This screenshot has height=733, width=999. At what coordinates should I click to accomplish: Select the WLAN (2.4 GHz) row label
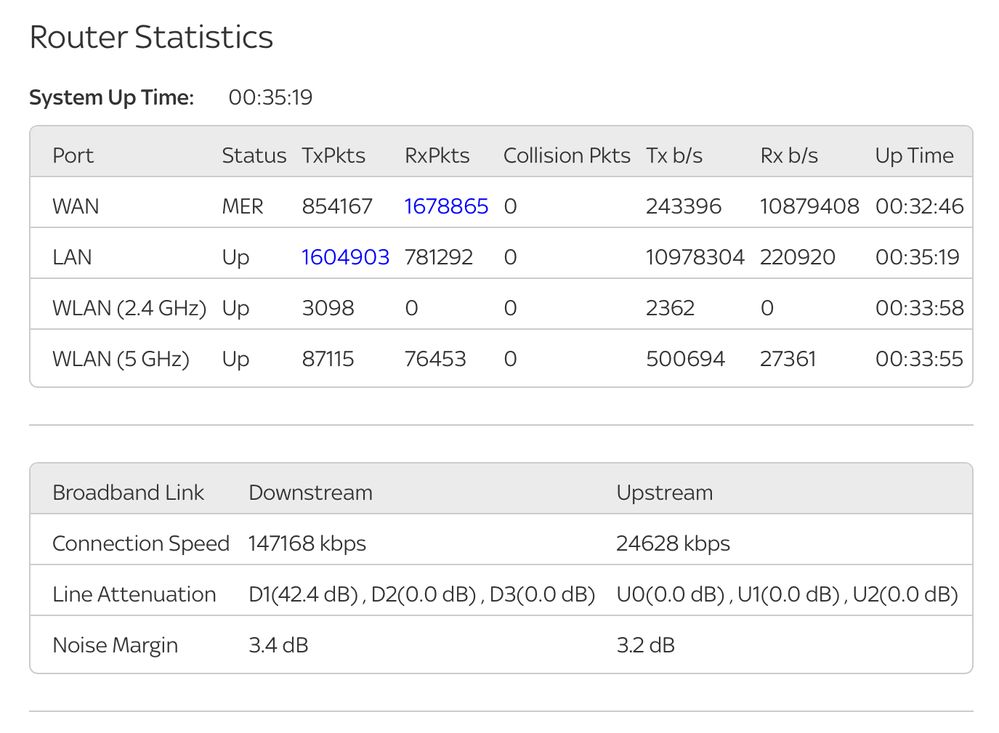129,308
